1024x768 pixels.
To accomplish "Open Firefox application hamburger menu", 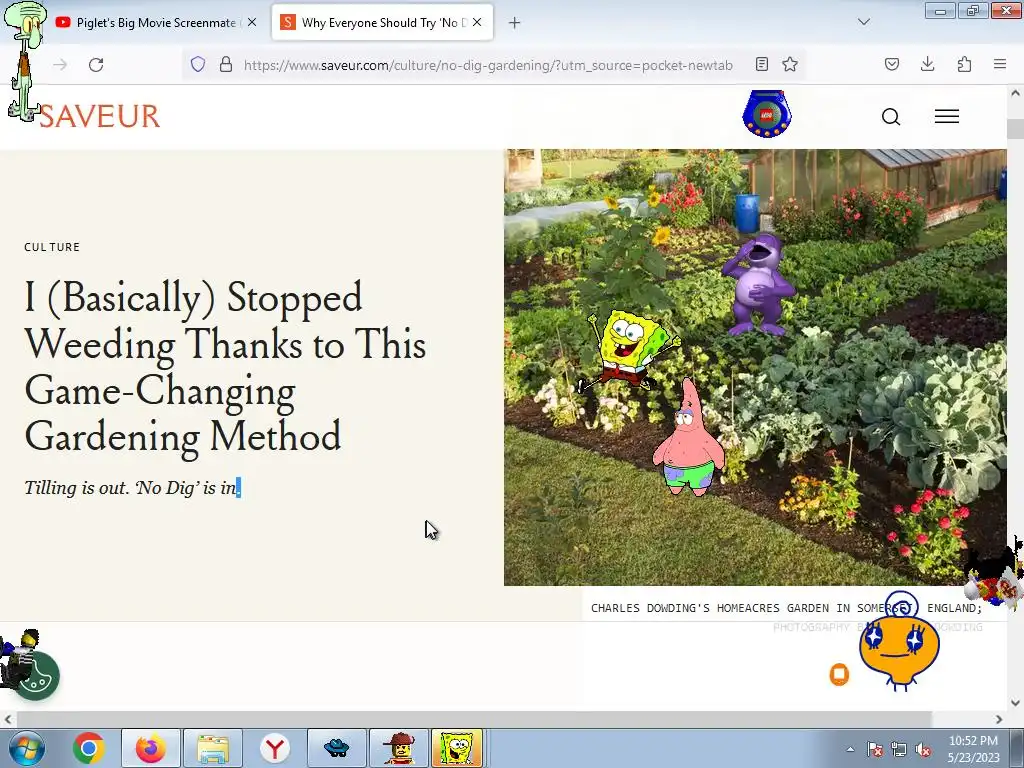I will point(999,64).
